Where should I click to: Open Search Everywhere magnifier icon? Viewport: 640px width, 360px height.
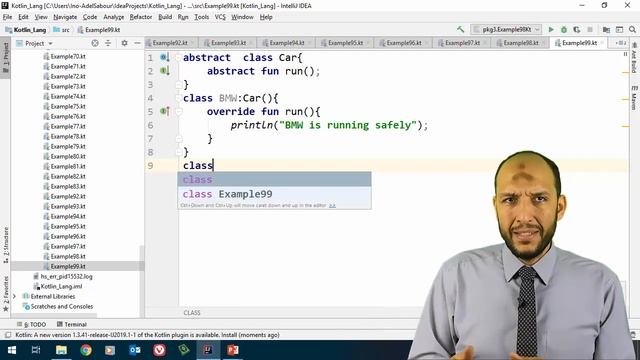coord(632,29)
